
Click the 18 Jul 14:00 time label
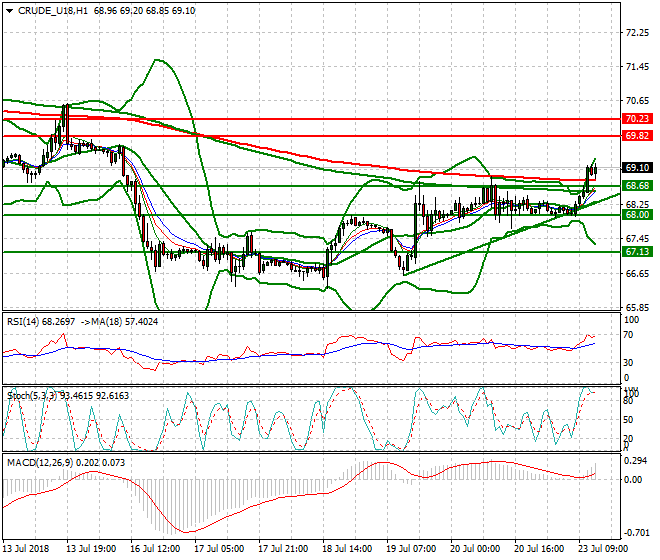tap(347, 549)
